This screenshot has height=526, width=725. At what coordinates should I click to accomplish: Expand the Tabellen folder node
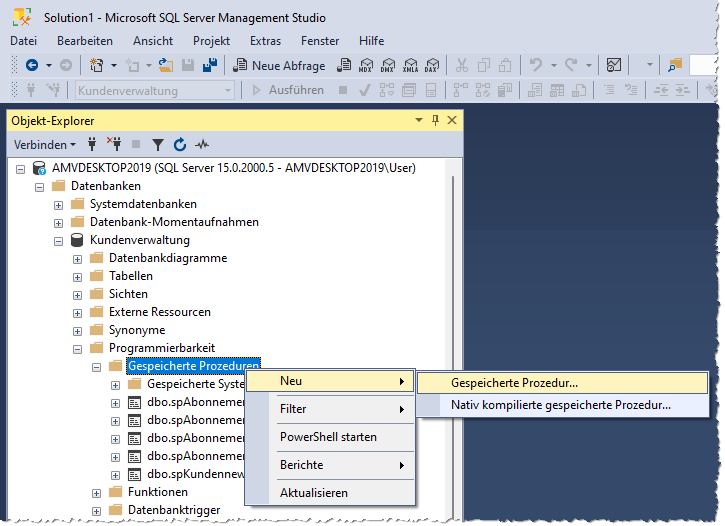tap(78, 276)
